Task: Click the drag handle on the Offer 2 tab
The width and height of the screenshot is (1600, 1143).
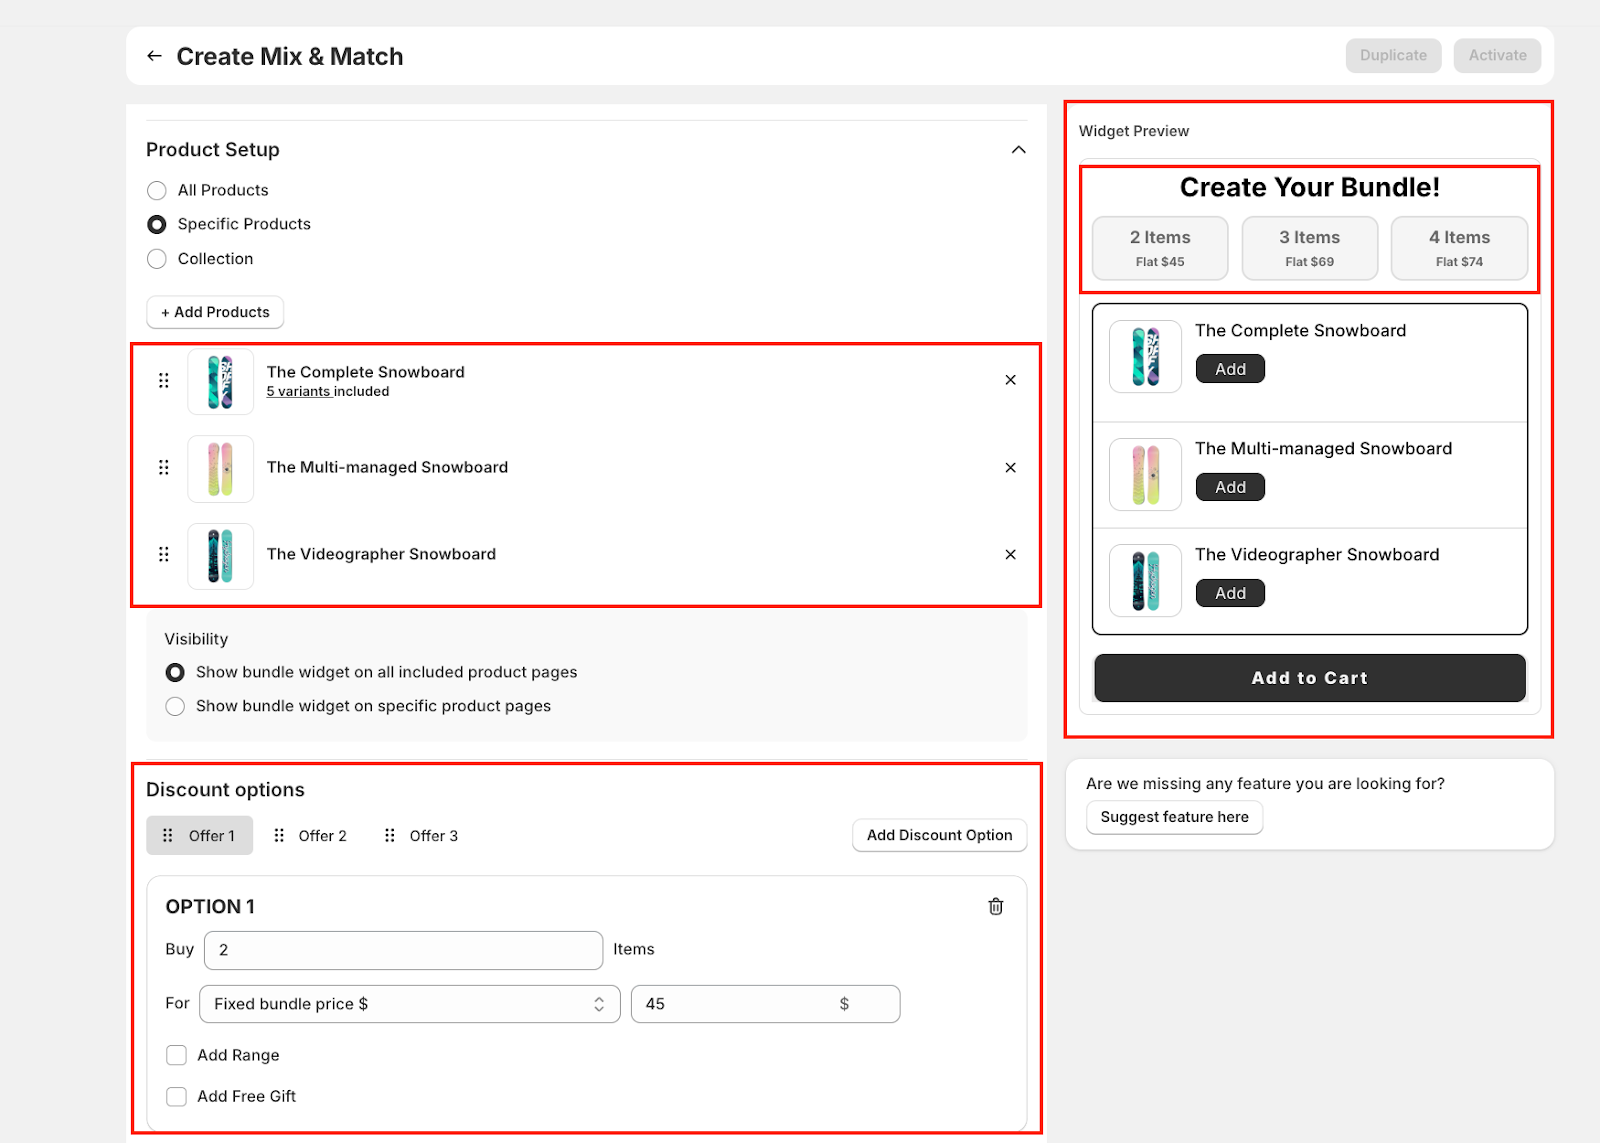Action: pyautogui.click(x=279, y=836)
